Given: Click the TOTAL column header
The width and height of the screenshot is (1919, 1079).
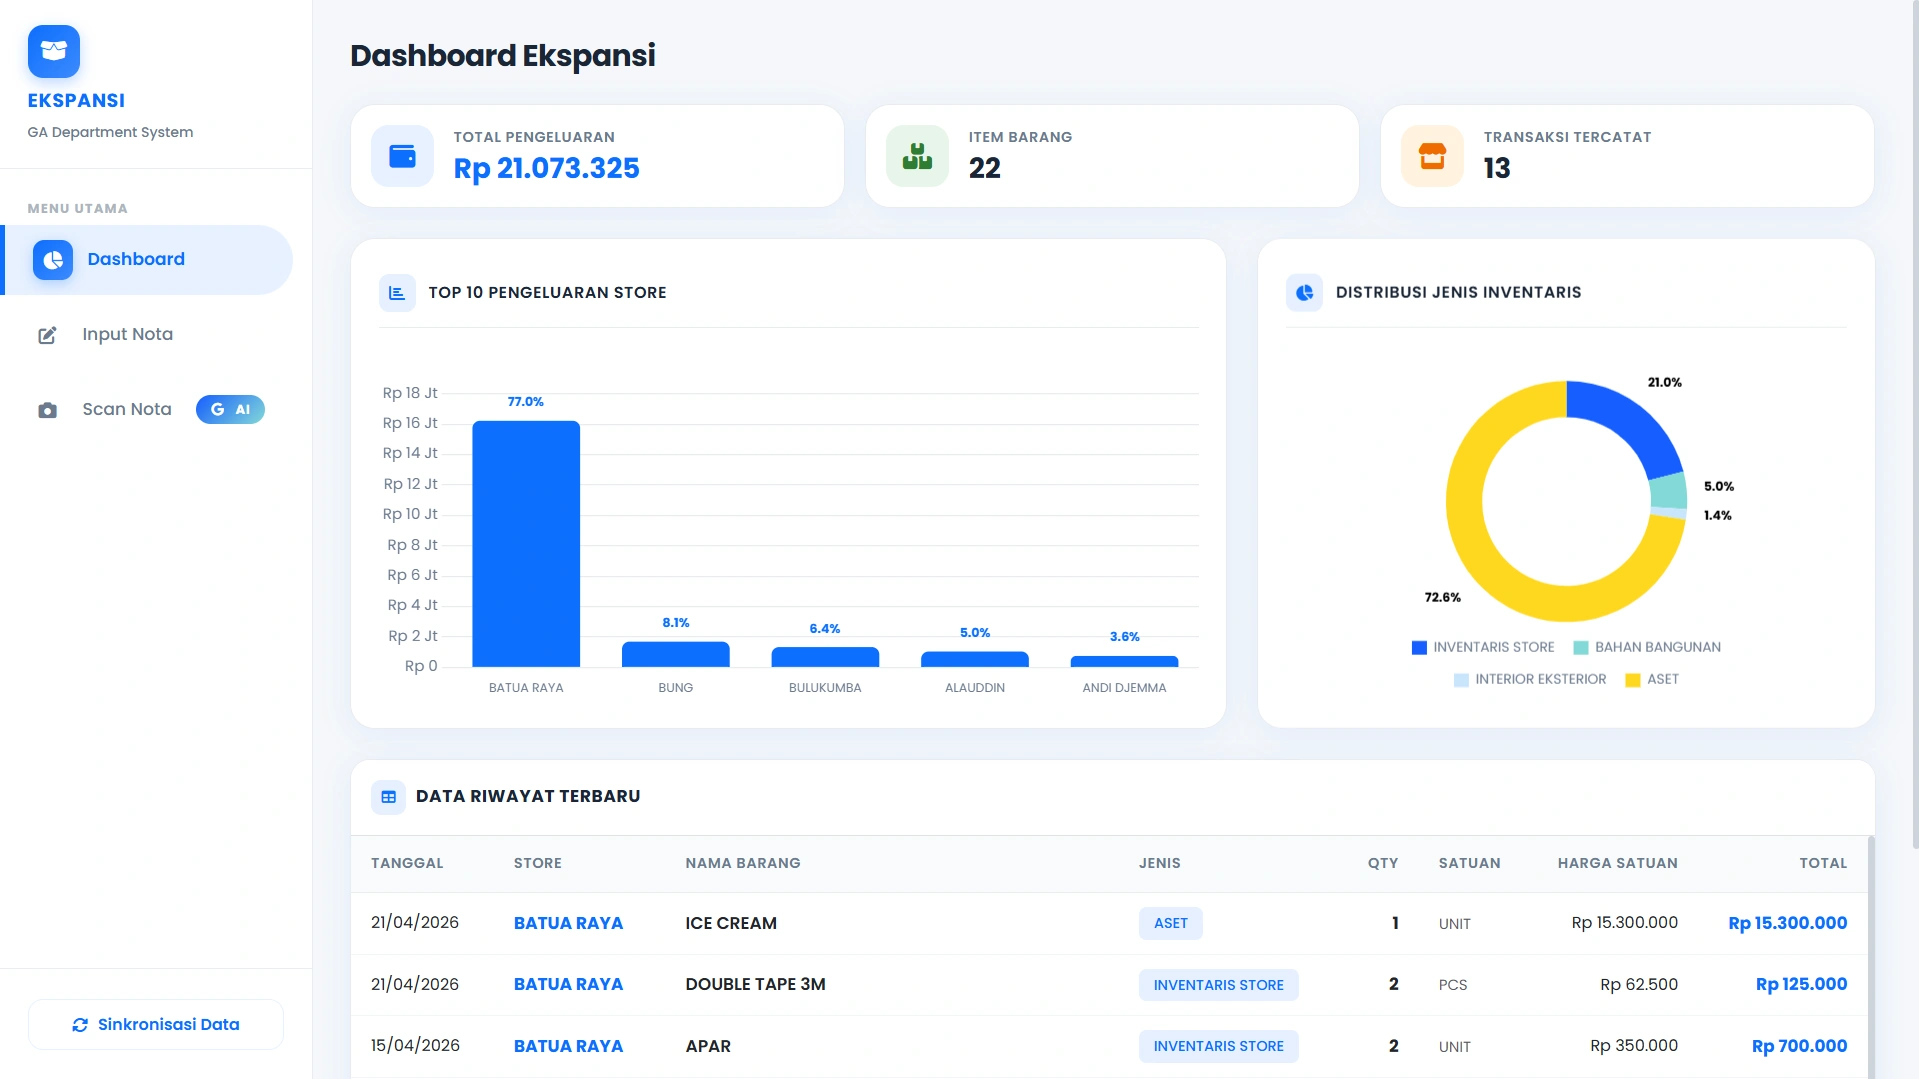Looking at the screenshot, I should click(1823, 863).
